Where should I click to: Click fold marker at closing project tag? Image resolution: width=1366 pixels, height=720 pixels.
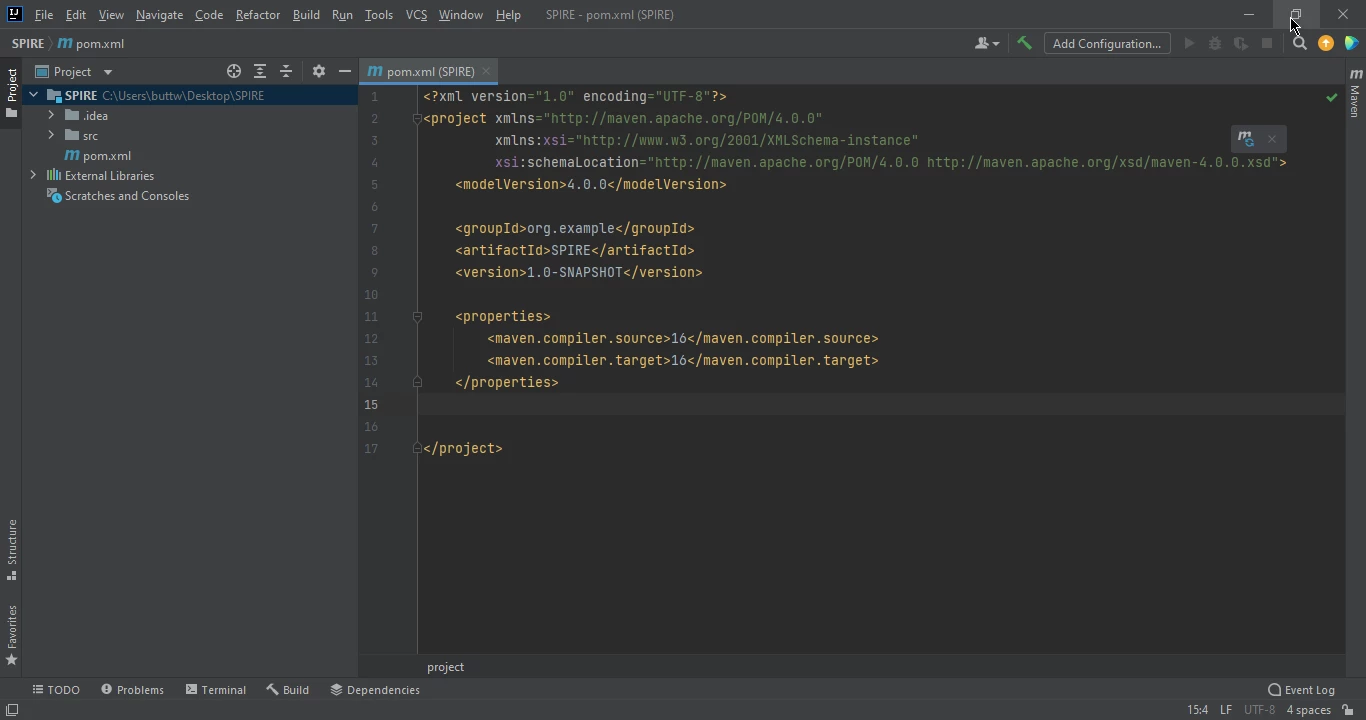tap(417, 449)
